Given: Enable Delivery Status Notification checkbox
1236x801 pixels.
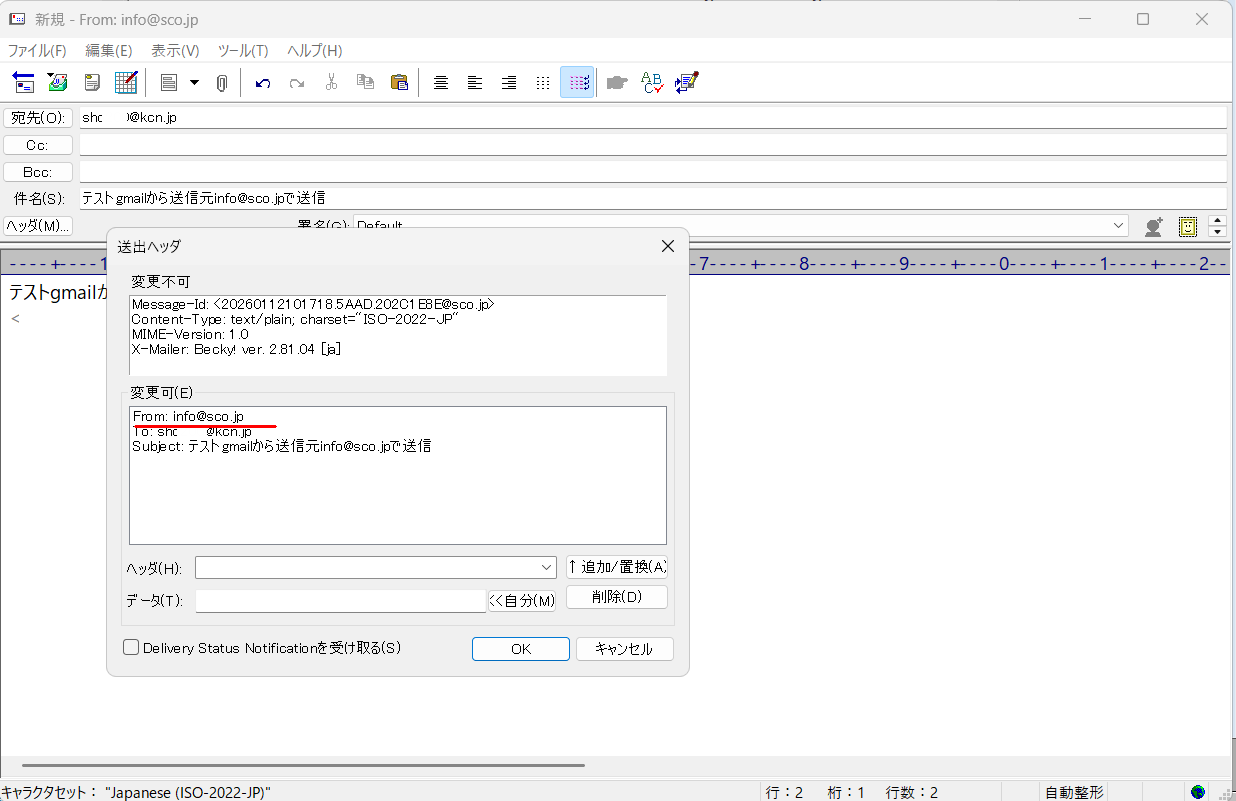Looking at the screenshot, I should (x=131, y=647).
